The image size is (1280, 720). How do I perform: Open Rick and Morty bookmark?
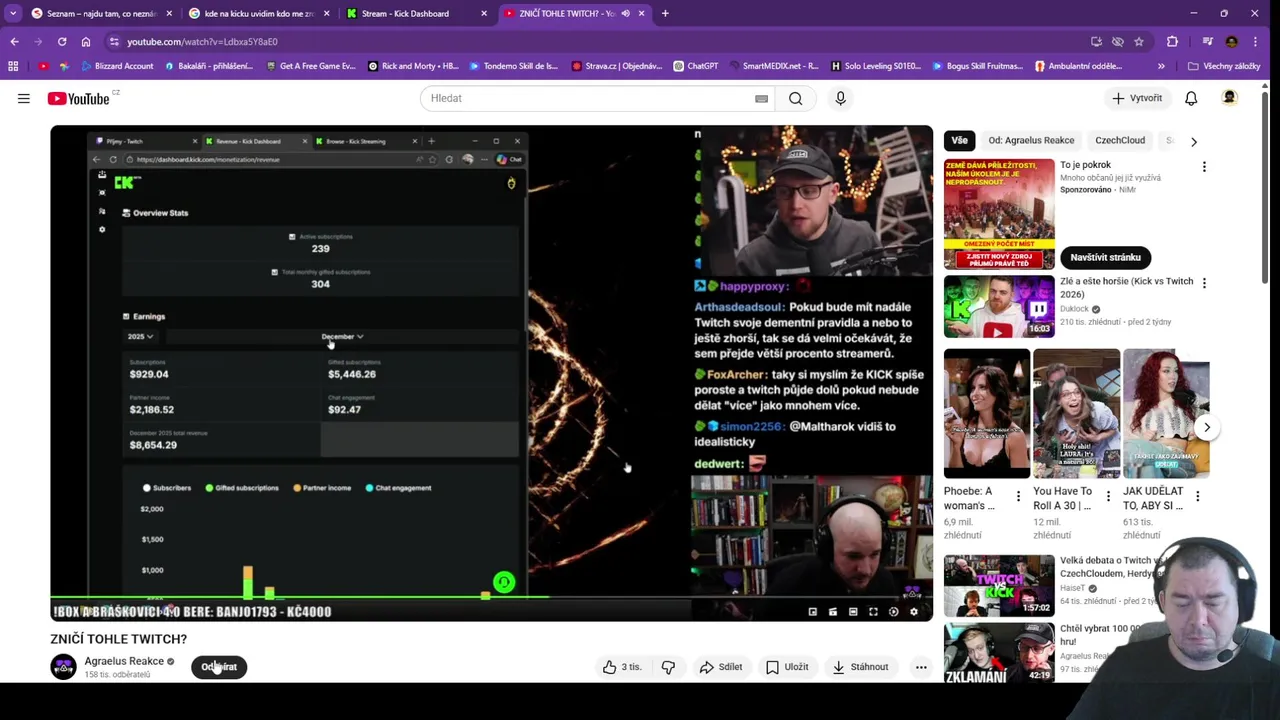click(x=413, y=66)
